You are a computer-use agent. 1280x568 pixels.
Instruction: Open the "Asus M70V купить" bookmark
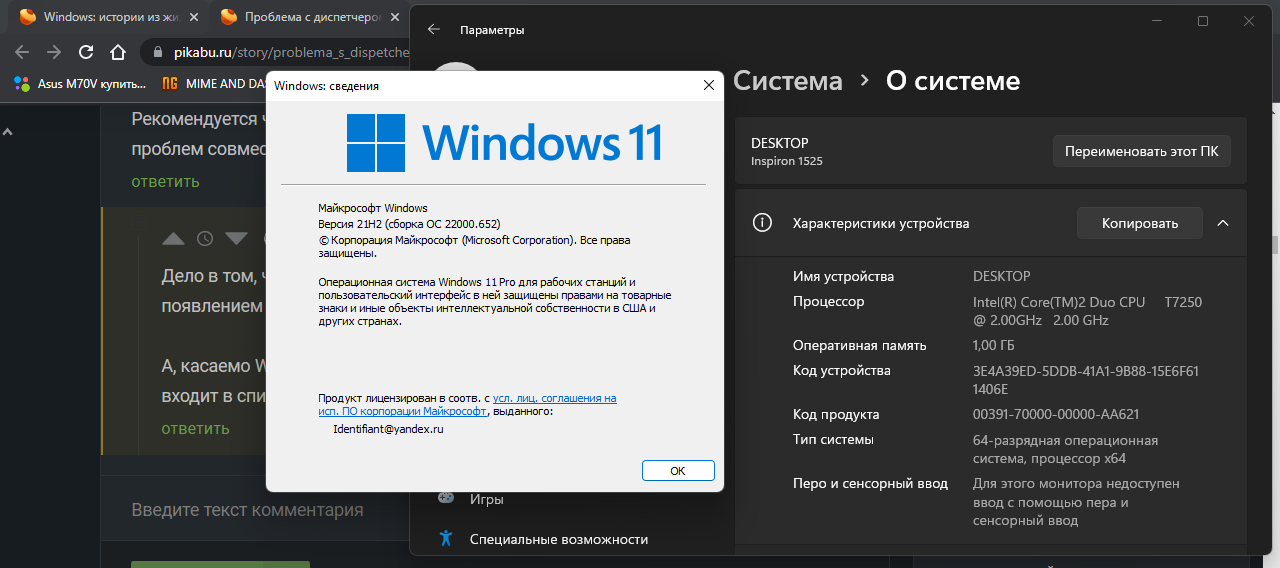80,84
